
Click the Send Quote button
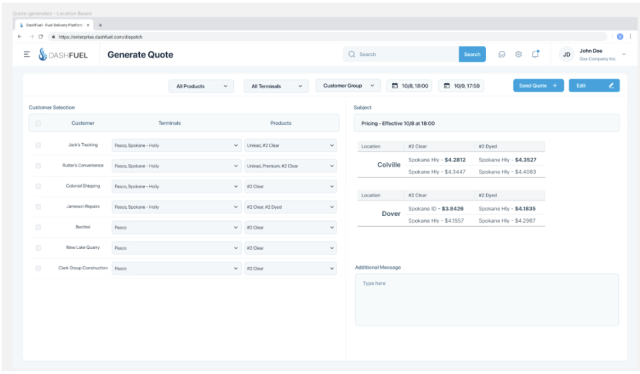[x=538, y=86]
